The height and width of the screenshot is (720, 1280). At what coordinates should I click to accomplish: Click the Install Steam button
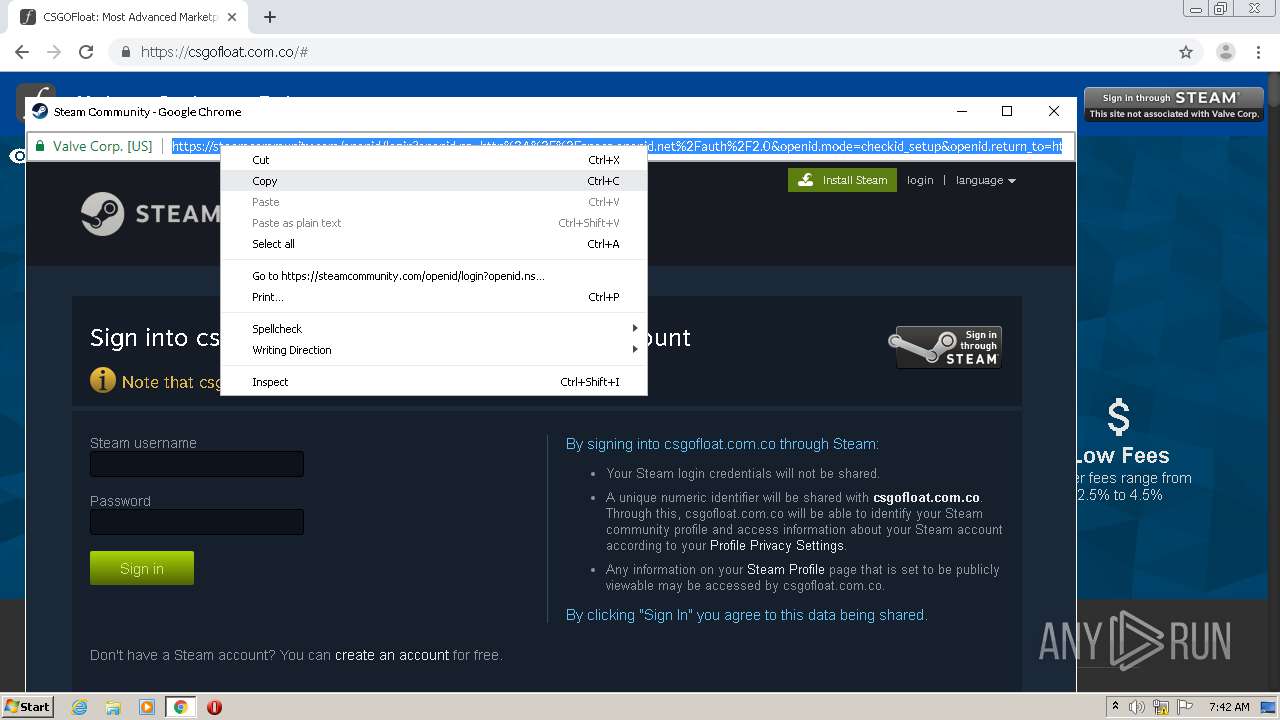(x=842, y=180)
